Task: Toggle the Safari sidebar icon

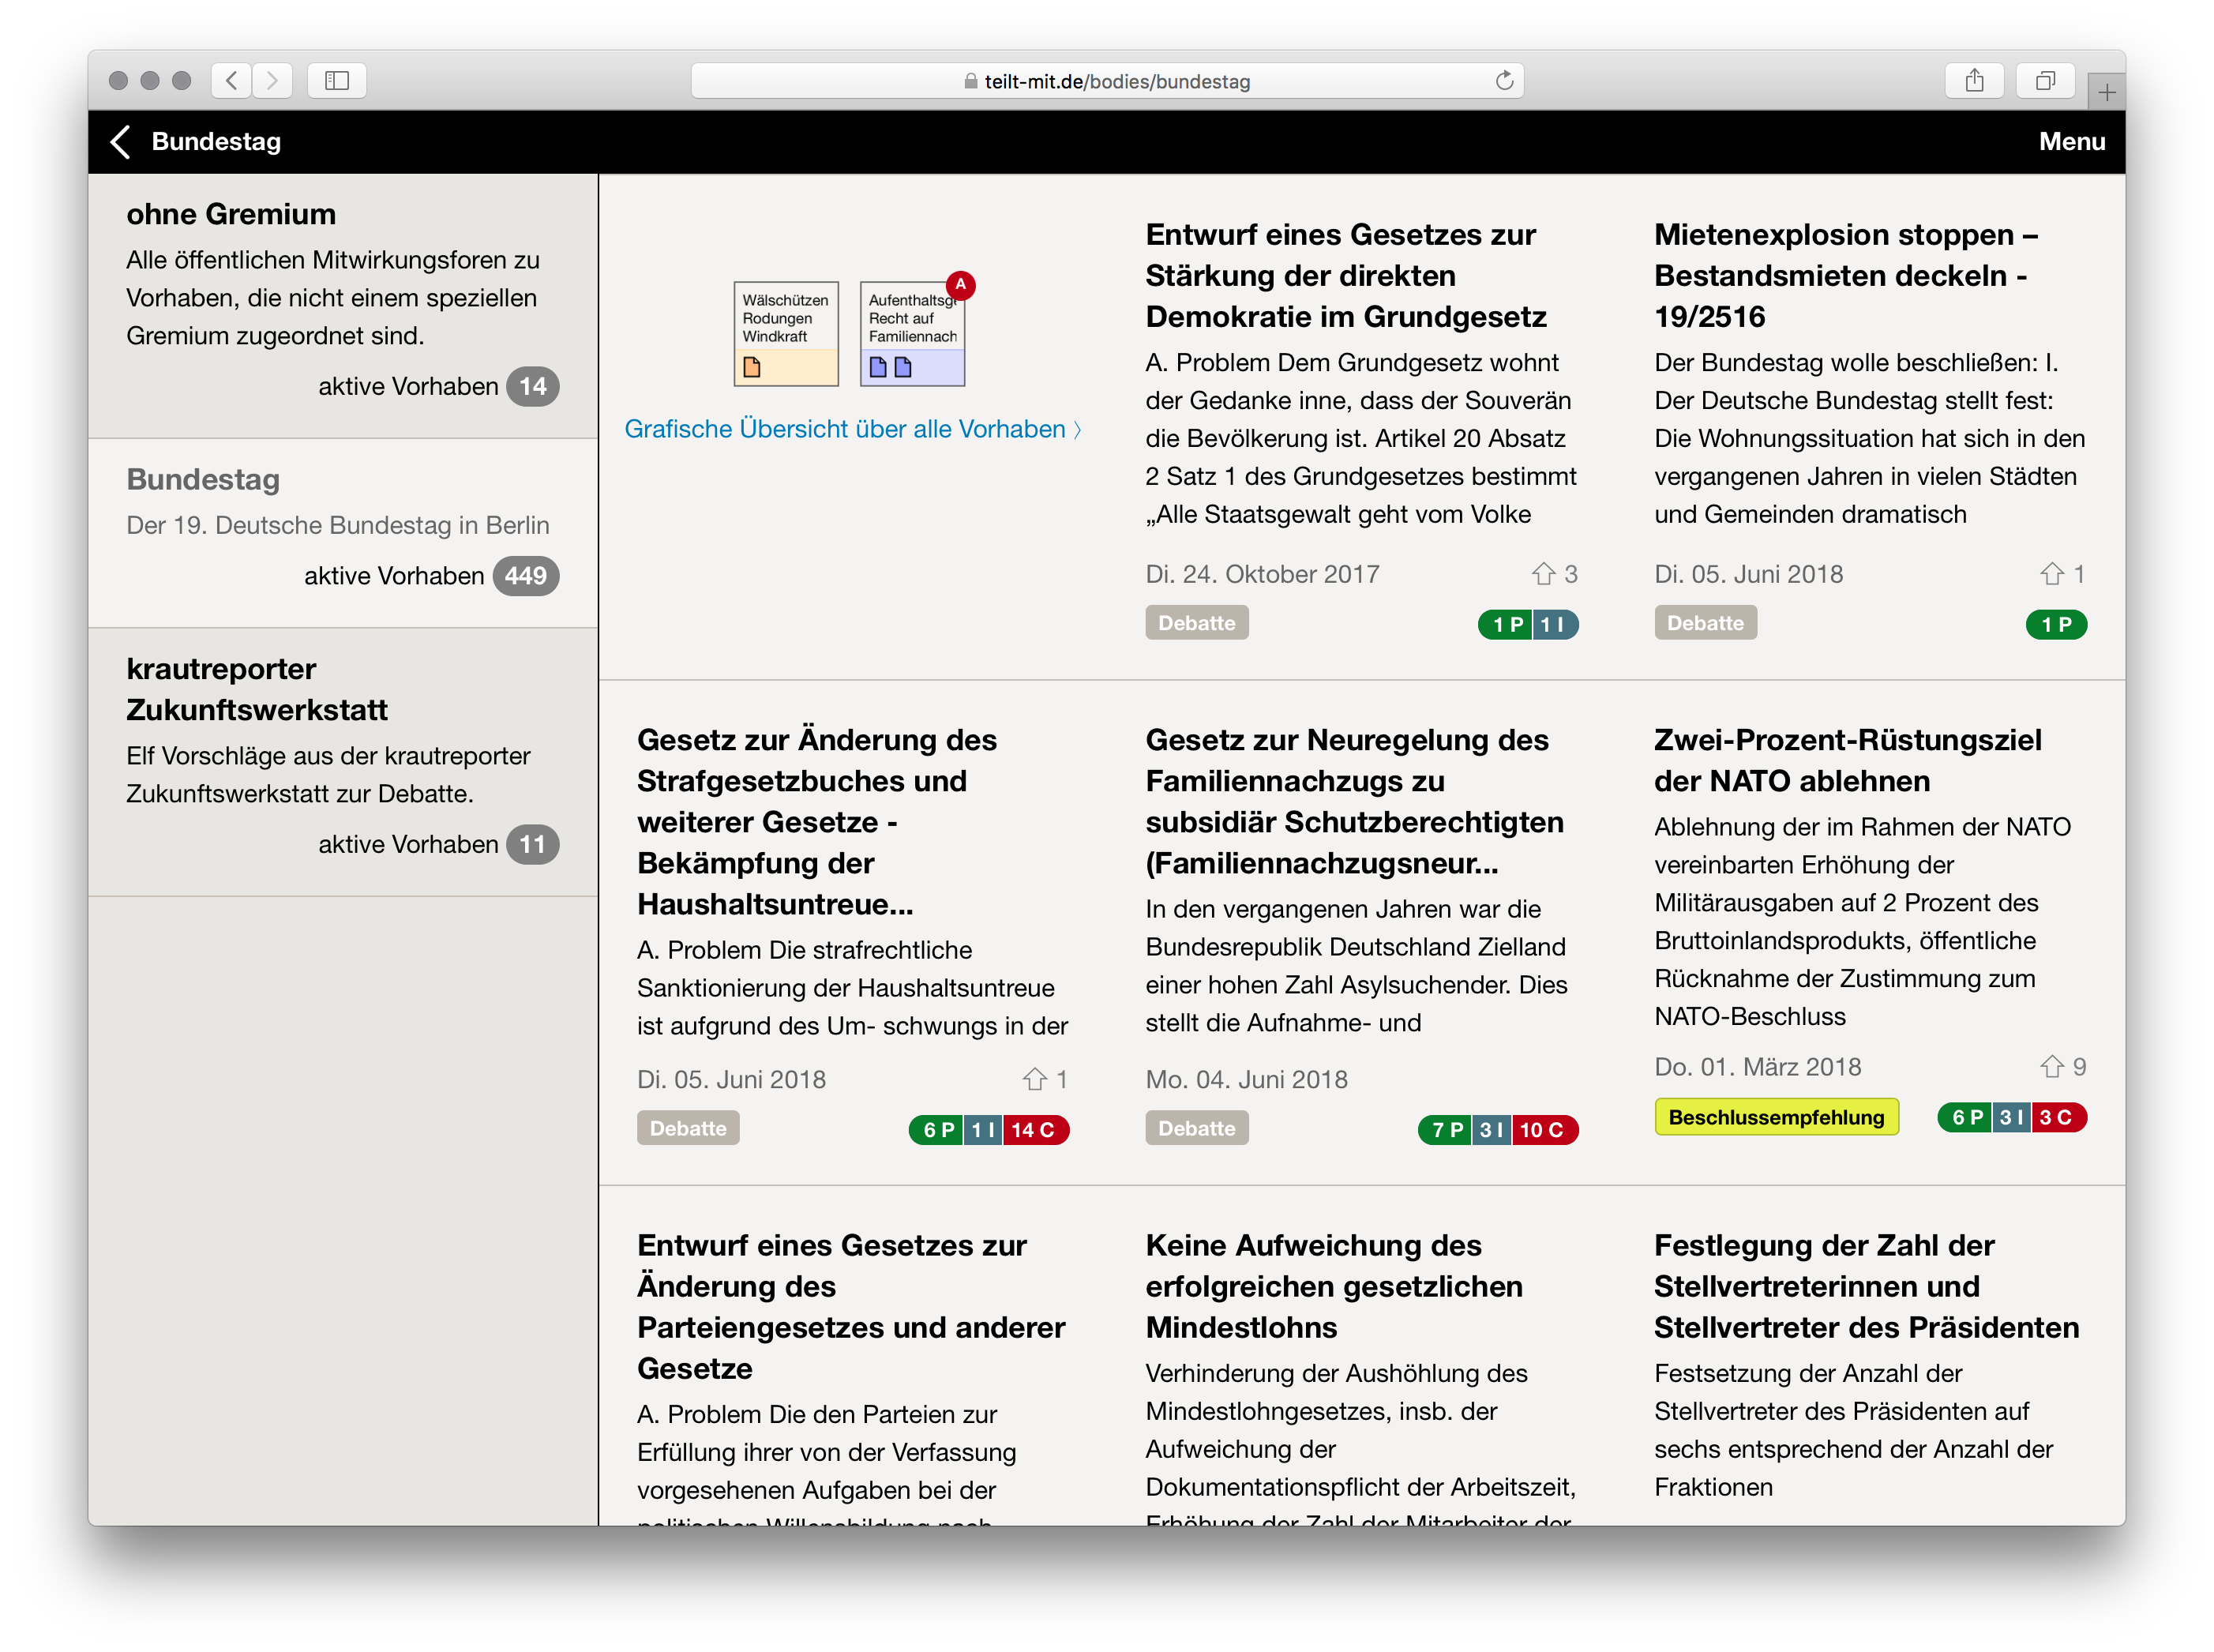Action: point(337,81)
